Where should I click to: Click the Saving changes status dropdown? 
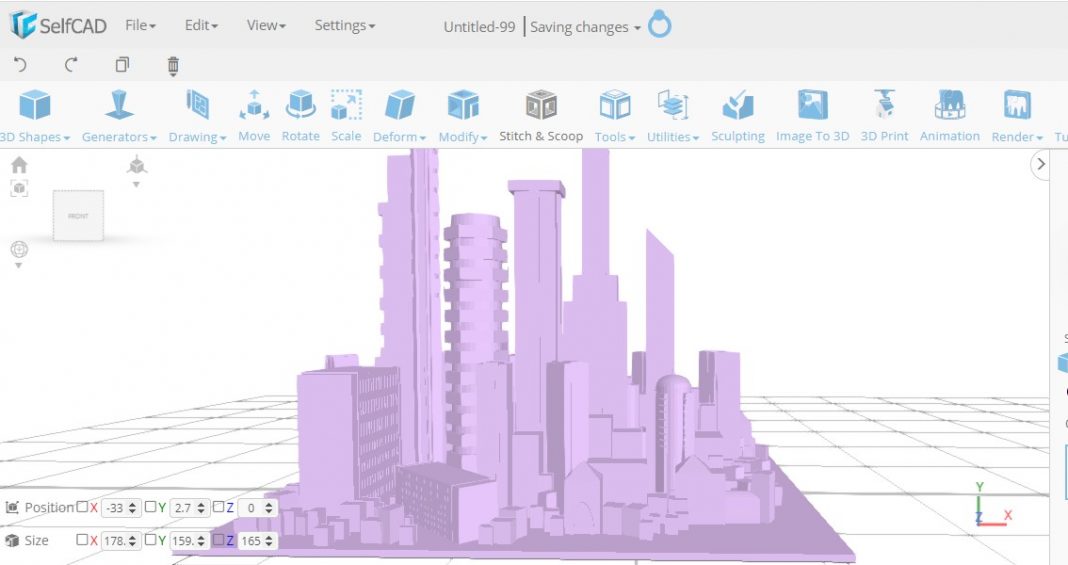(x=585, y=27)
